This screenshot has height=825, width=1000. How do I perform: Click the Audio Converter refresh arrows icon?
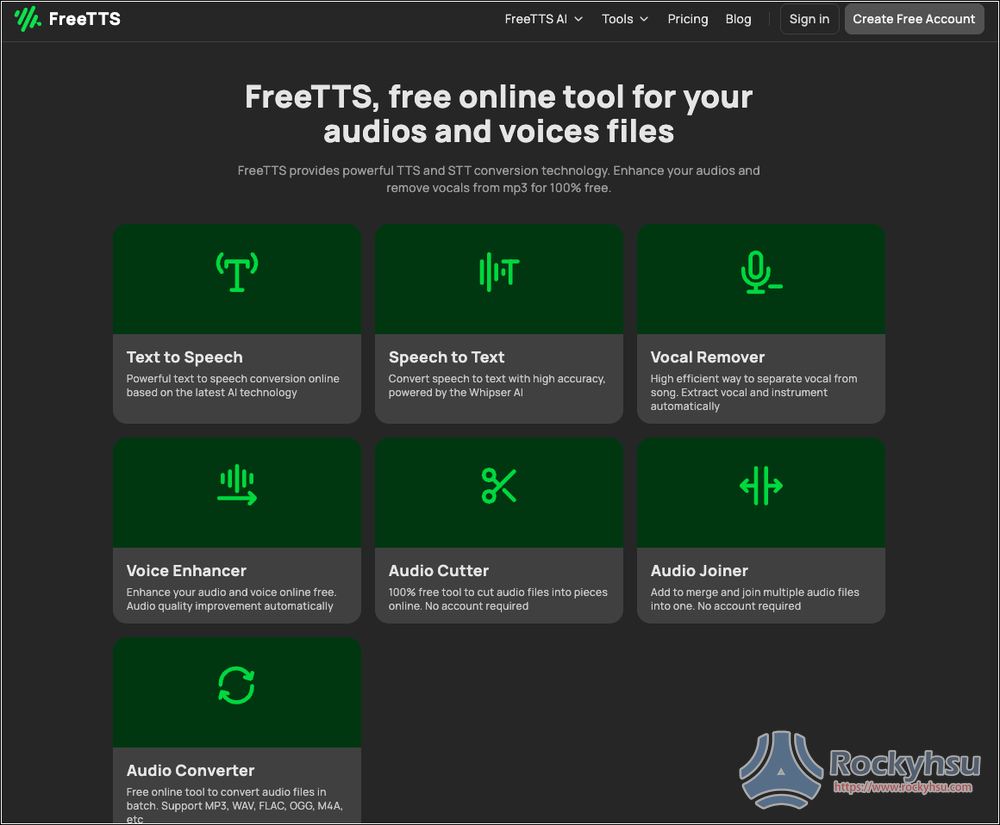coord(237,685)
